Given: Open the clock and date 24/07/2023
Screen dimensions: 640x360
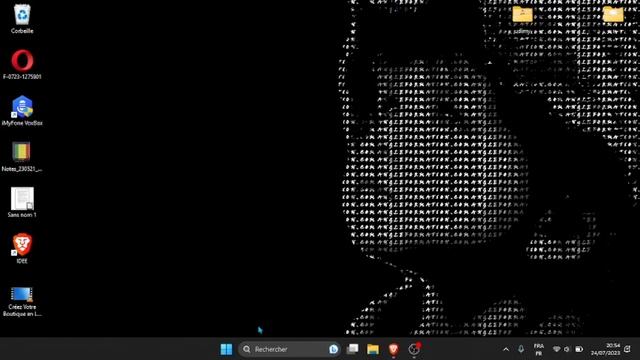Looking at the screenshot, I should (605, 349).
